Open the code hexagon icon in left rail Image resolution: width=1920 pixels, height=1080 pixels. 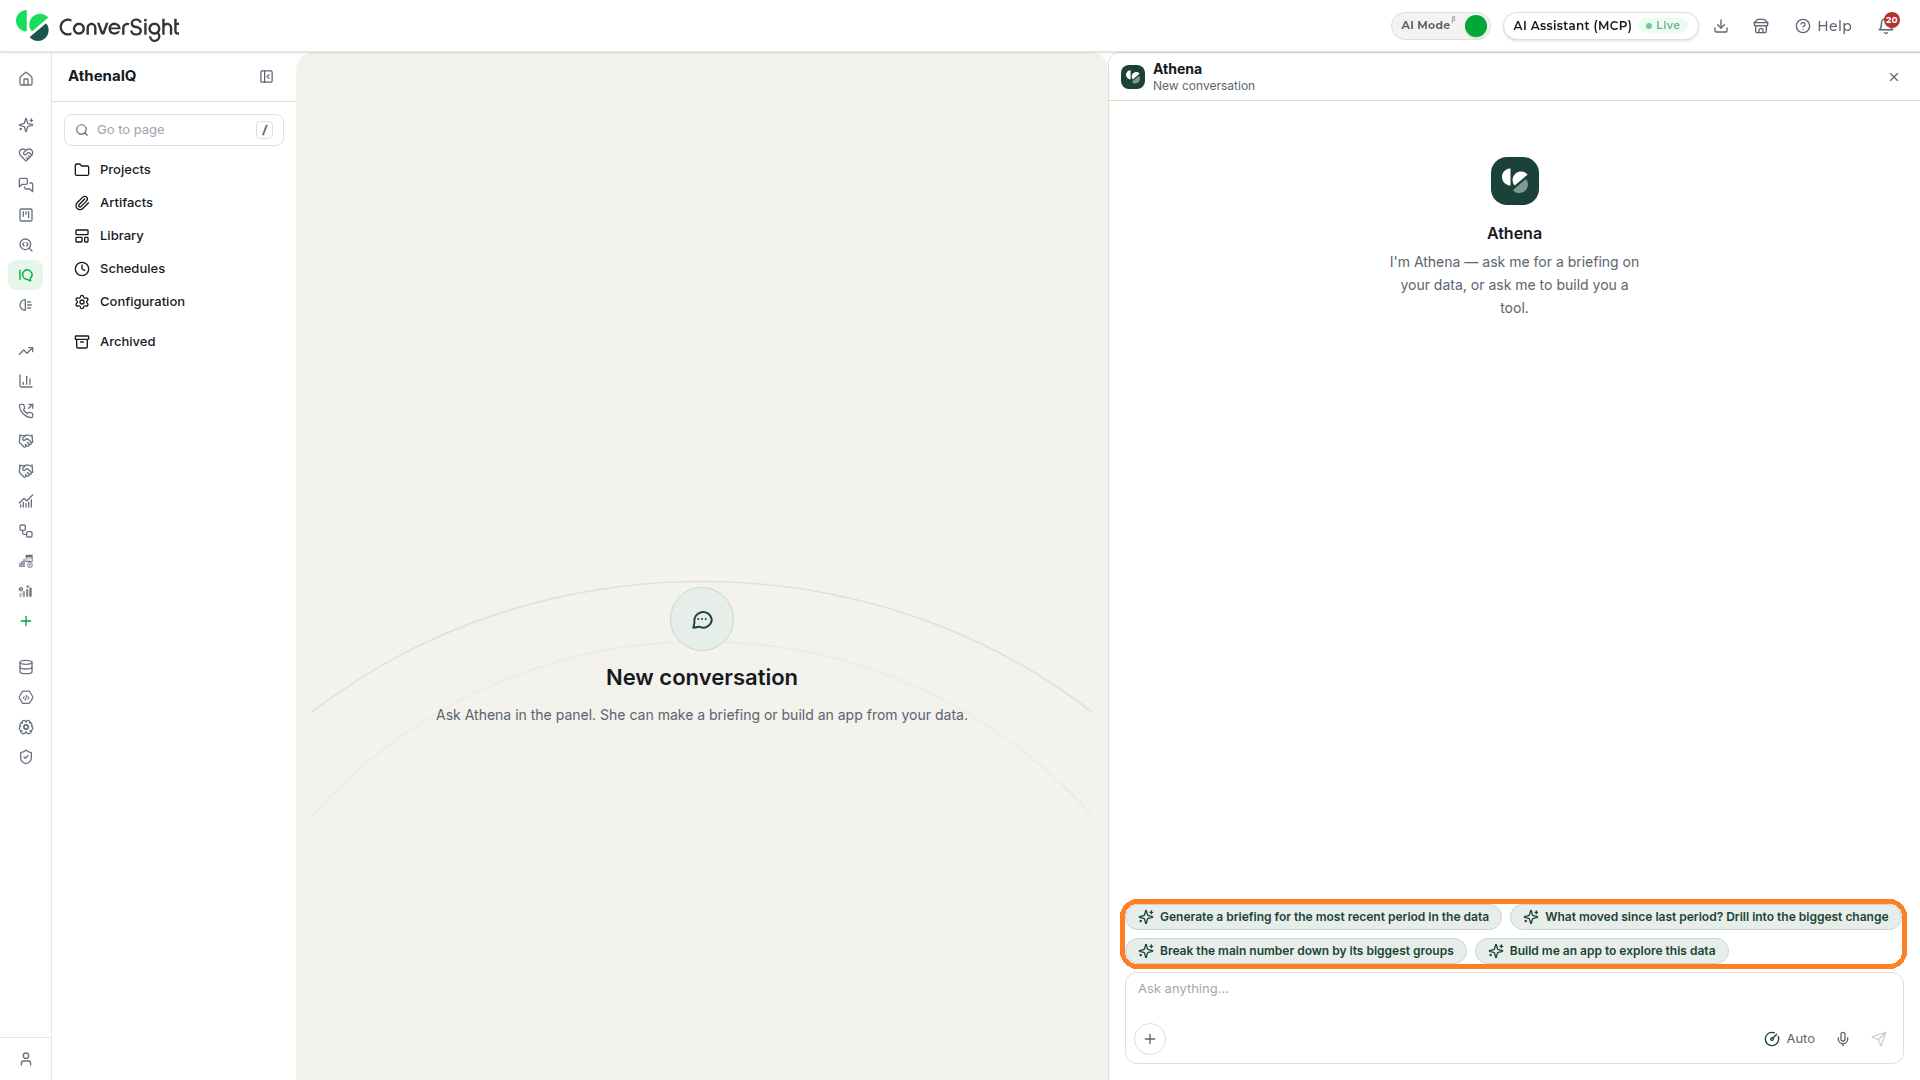26,697
